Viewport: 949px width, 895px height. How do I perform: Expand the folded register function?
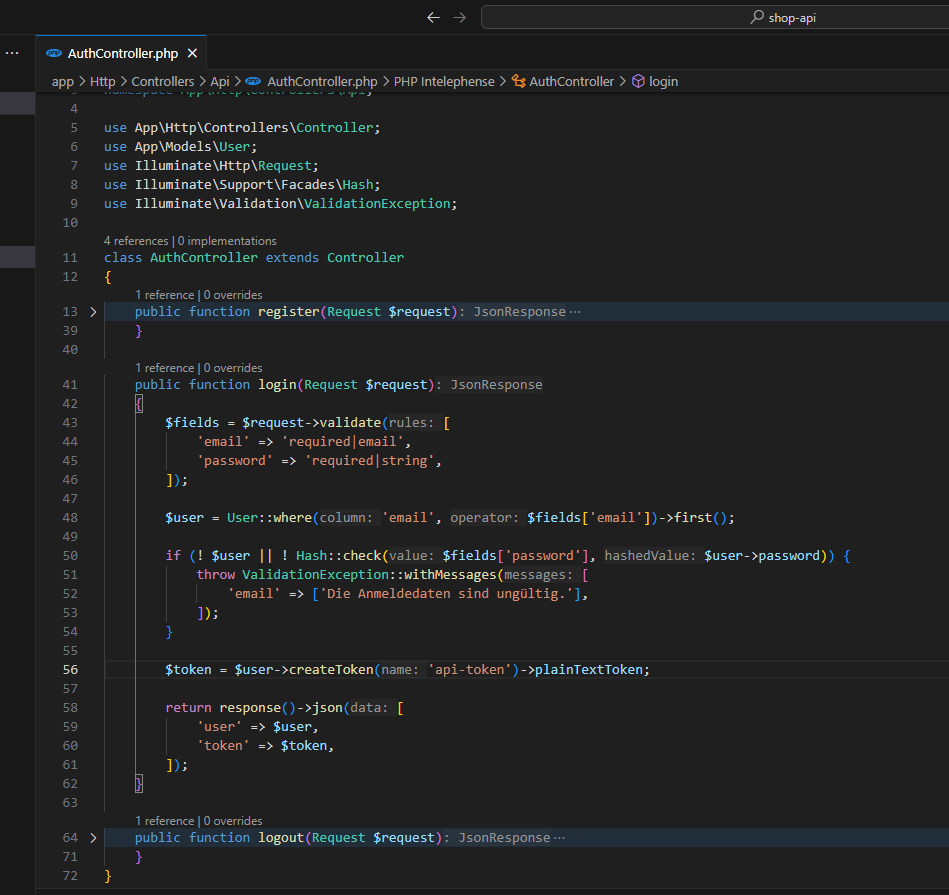click(x=93, y=312)
